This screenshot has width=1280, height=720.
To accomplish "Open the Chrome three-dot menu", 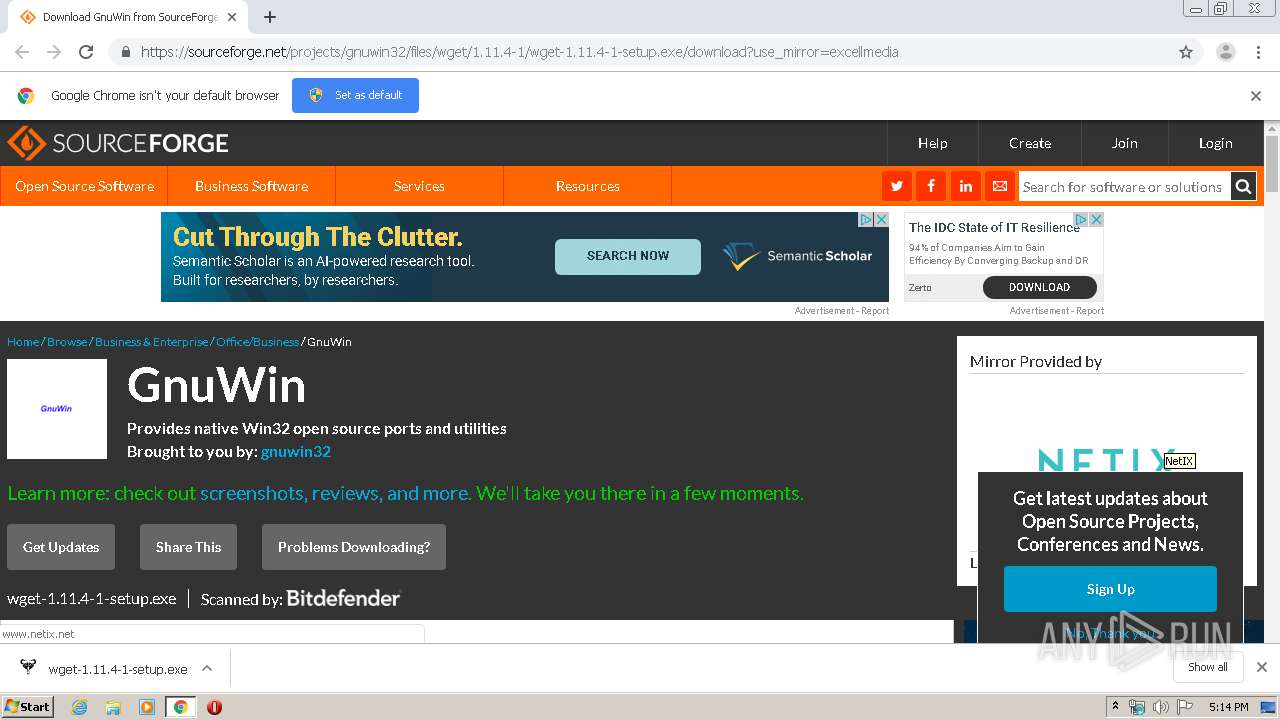I will pyautogui.click(x=1258, y=52).
